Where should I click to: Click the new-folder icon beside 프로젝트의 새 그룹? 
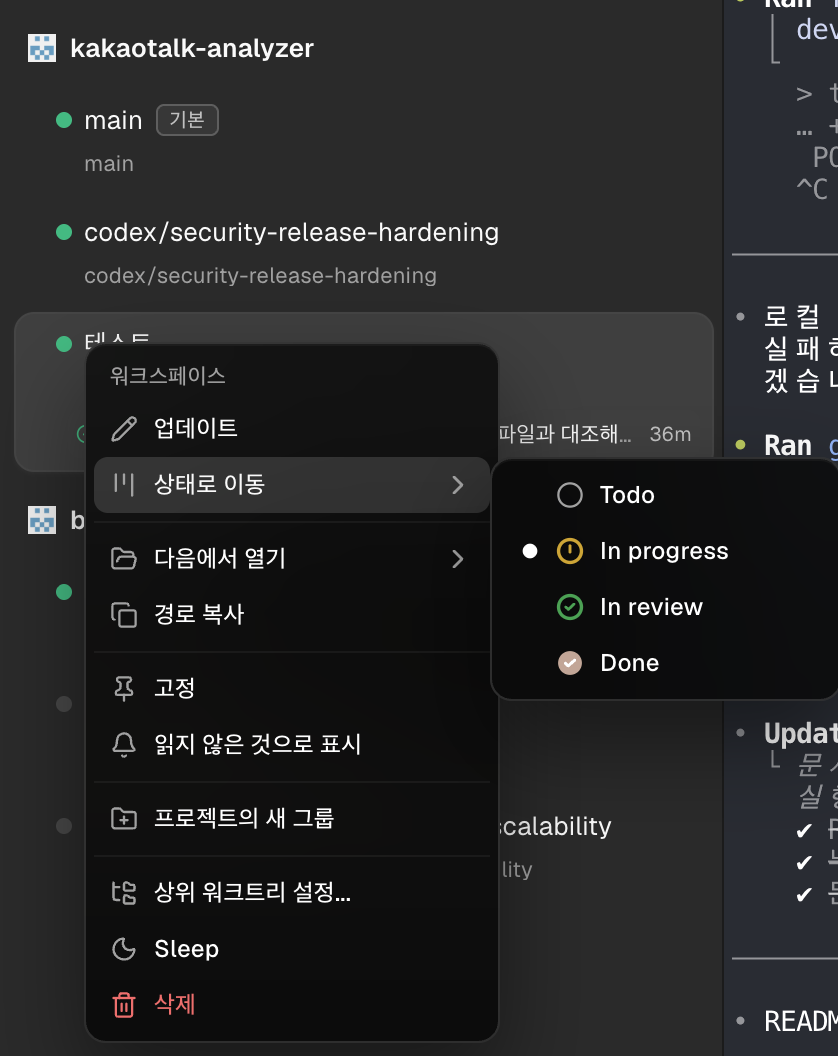click(x=124, y=818)
